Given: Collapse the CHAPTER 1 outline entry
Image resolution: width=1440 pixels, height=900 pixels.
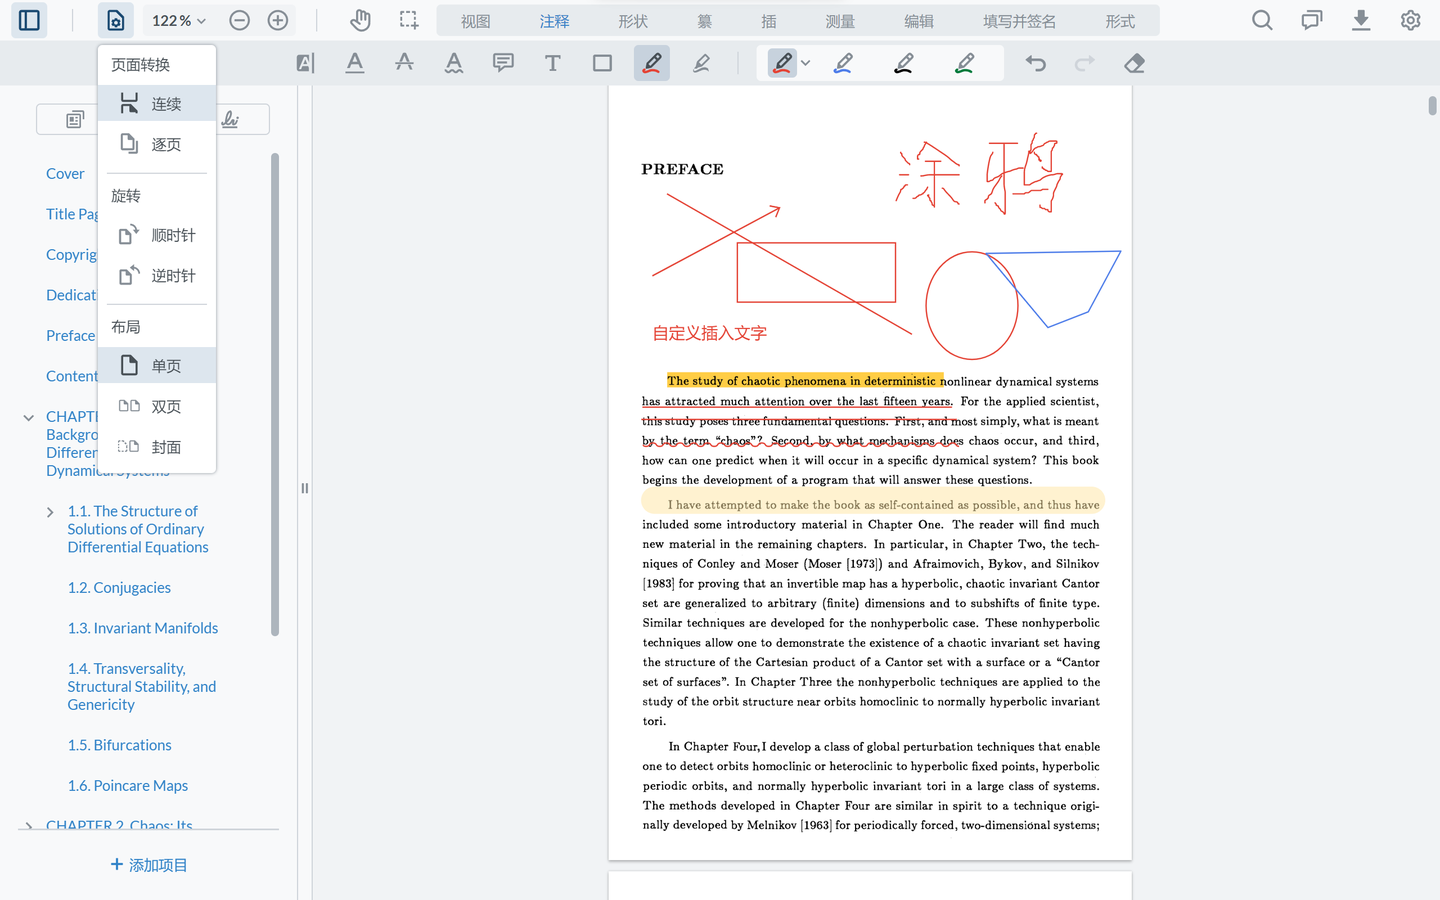Looking at the screenshot, I should tap(28, 416).
